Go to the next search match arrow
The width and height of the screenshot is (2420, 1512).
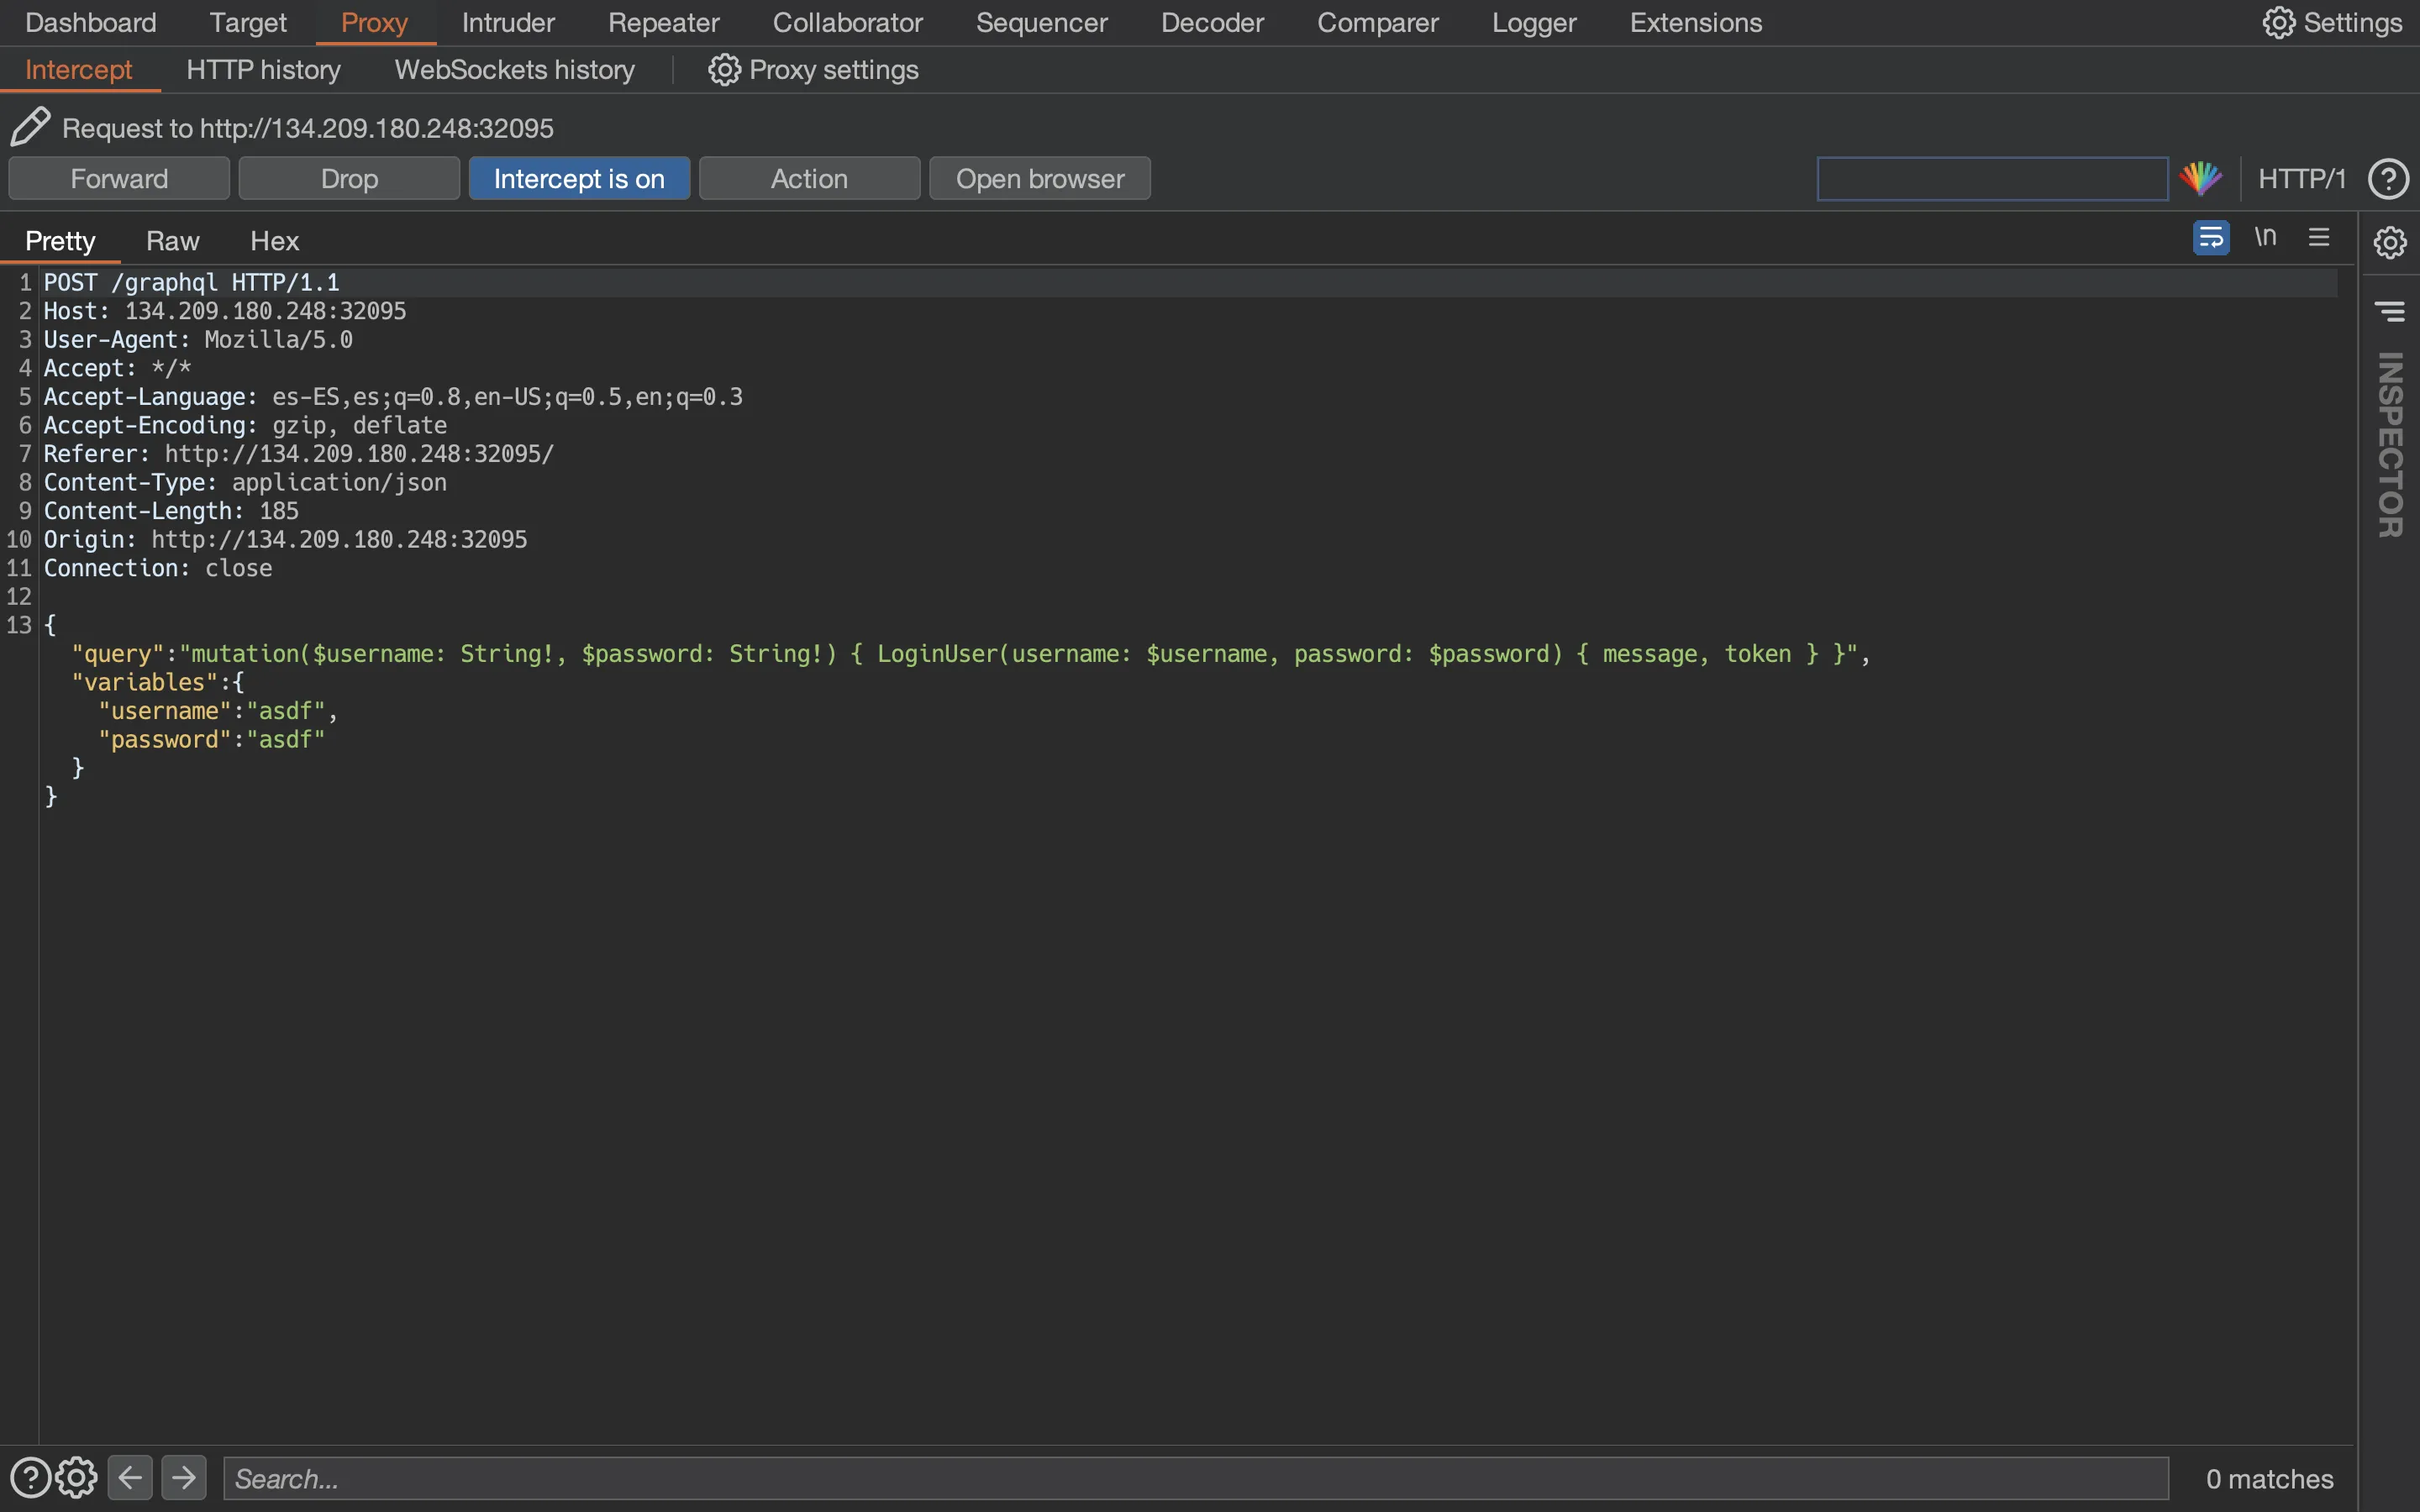point(184,1477)
